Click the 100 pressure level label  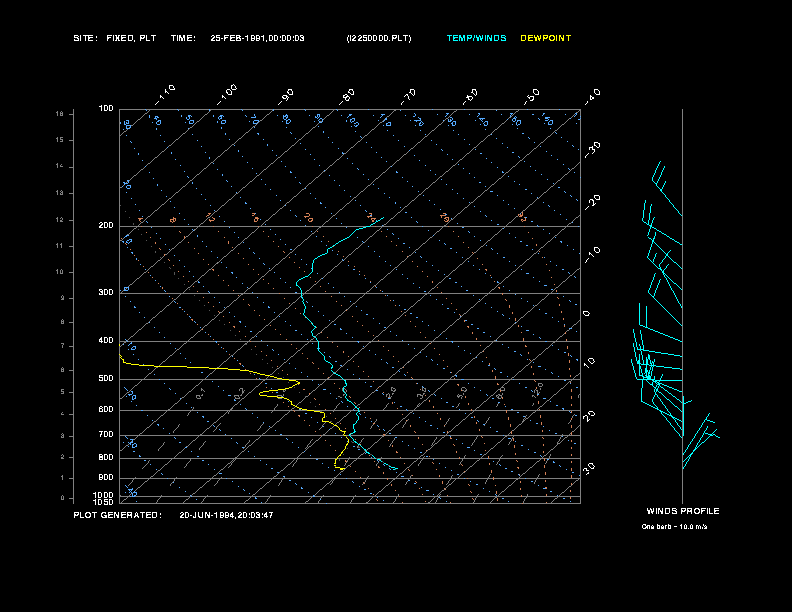tap(106, 109)
